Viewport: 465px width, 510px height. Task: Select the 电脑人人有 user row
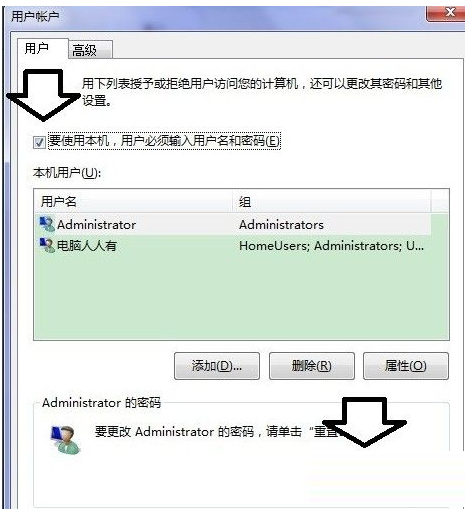point(232,246)
